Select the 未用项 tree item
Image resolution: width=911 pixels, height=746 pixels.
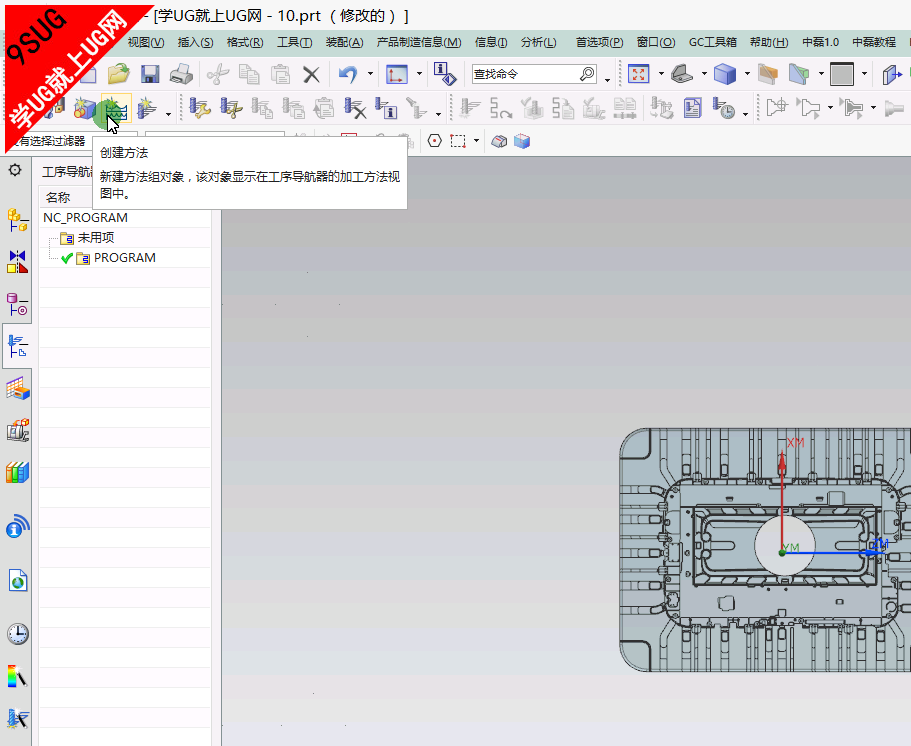click(x=96, y=238)
